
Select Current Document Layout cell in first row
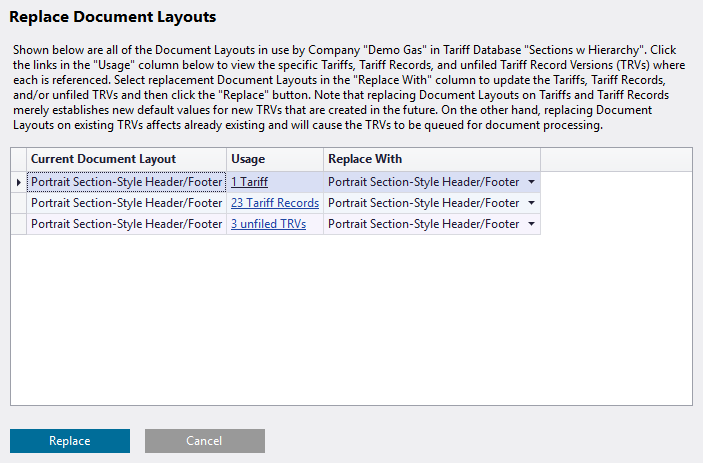[x=126, y=182]
